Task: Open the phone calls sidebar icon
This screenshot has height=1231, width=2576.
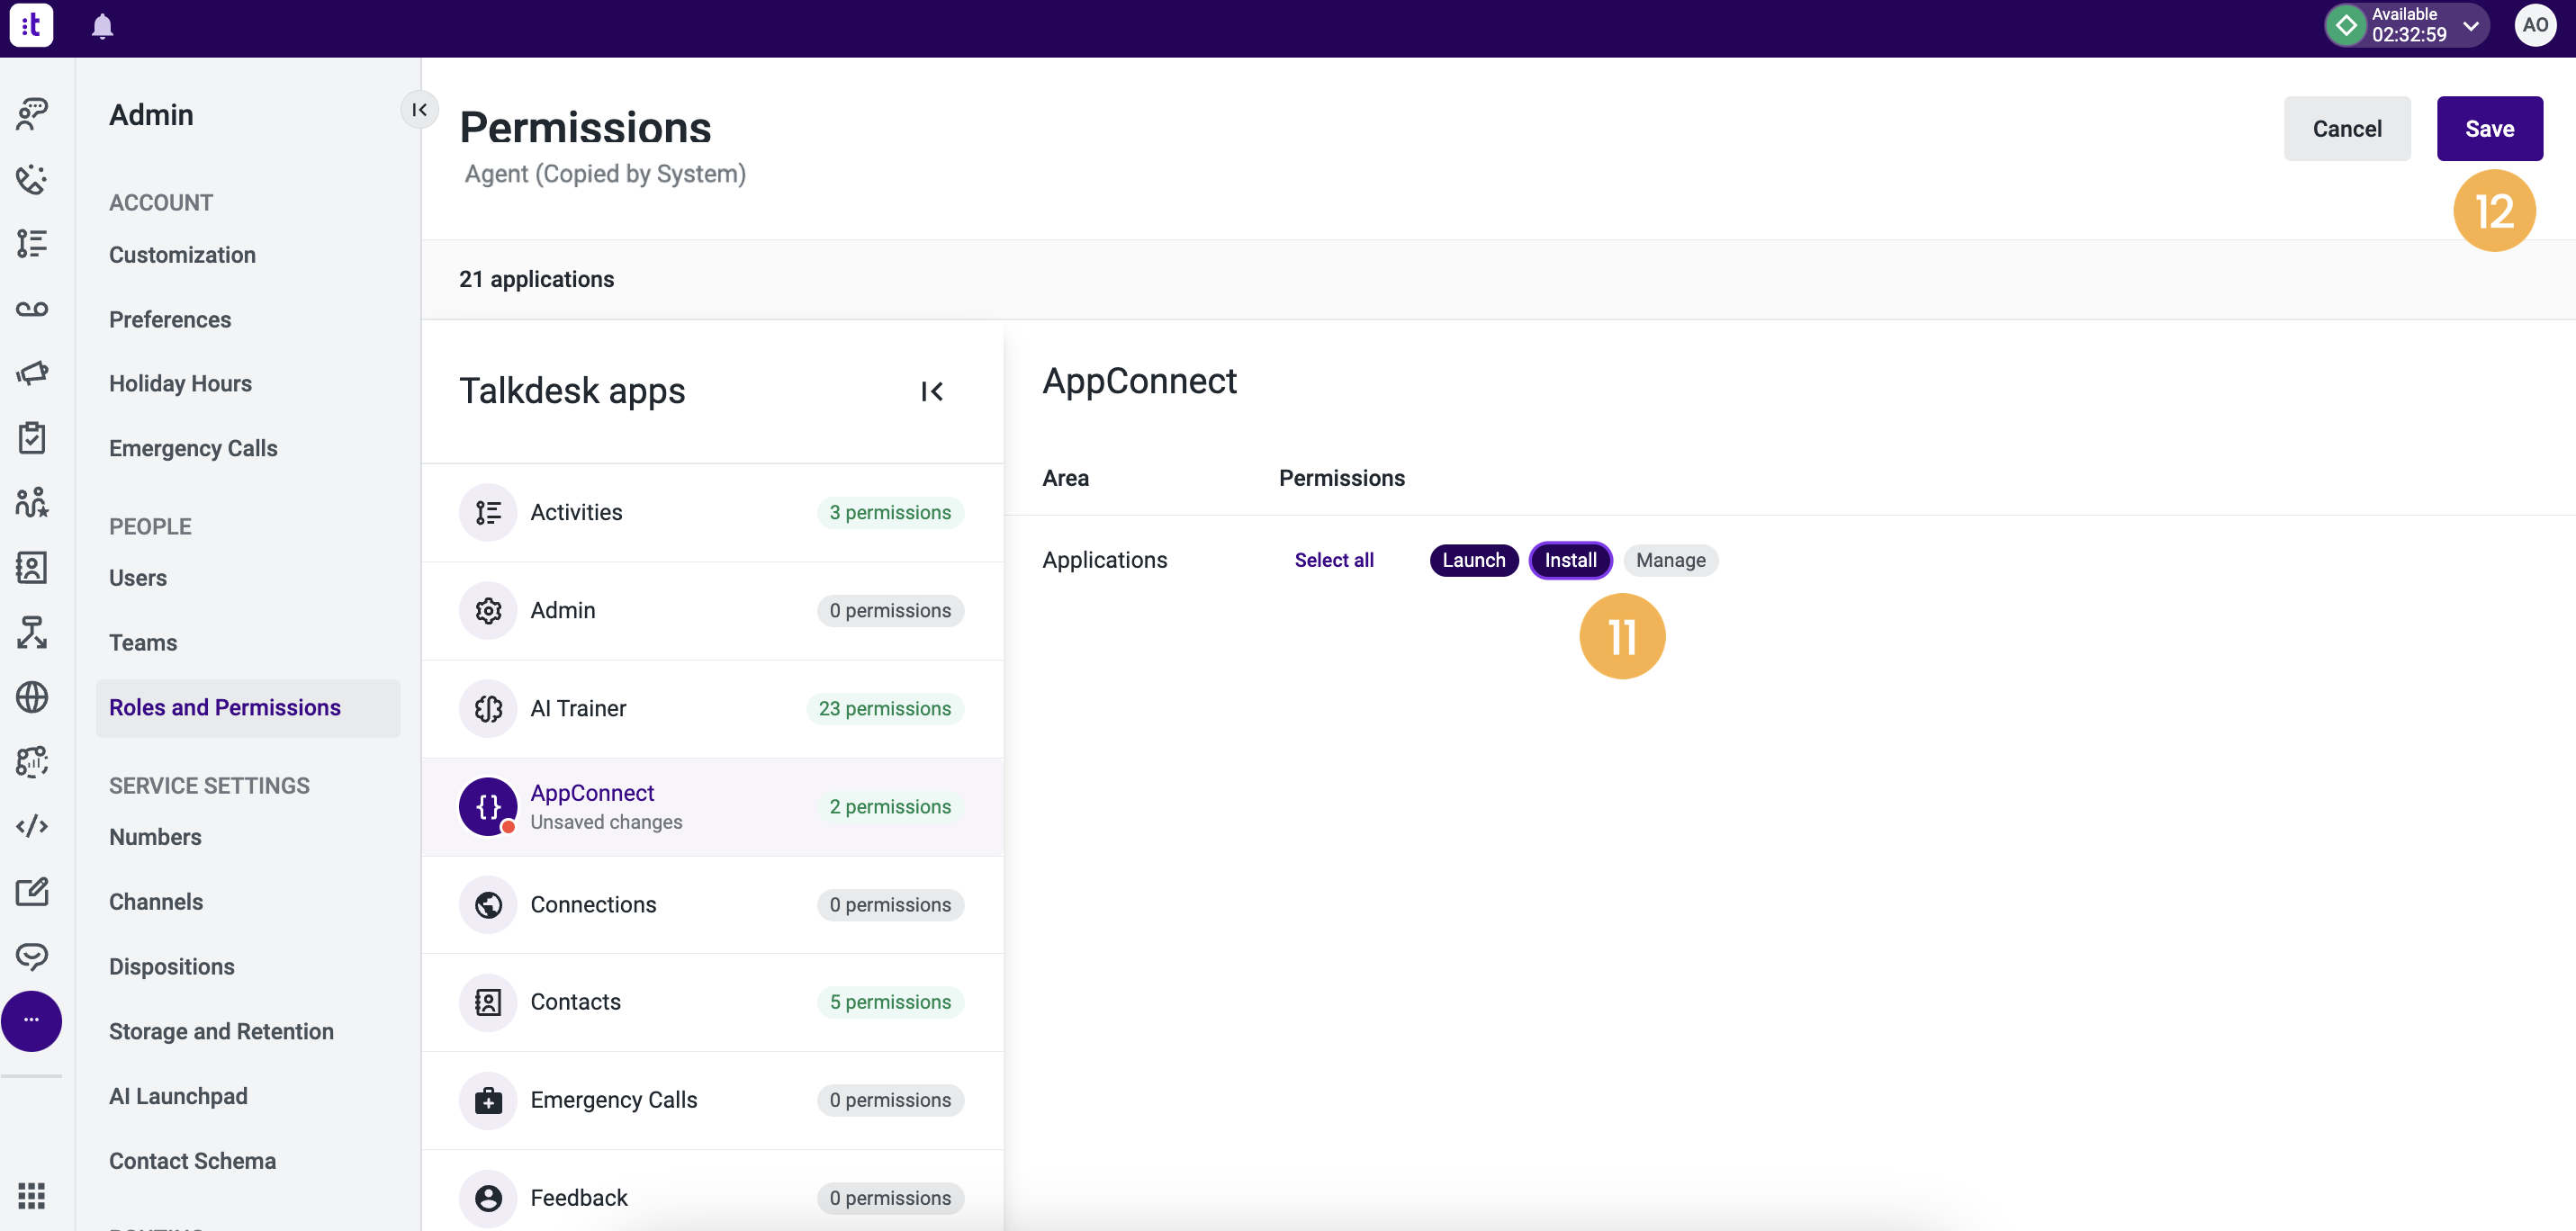Action: click(x=32, y=179)
